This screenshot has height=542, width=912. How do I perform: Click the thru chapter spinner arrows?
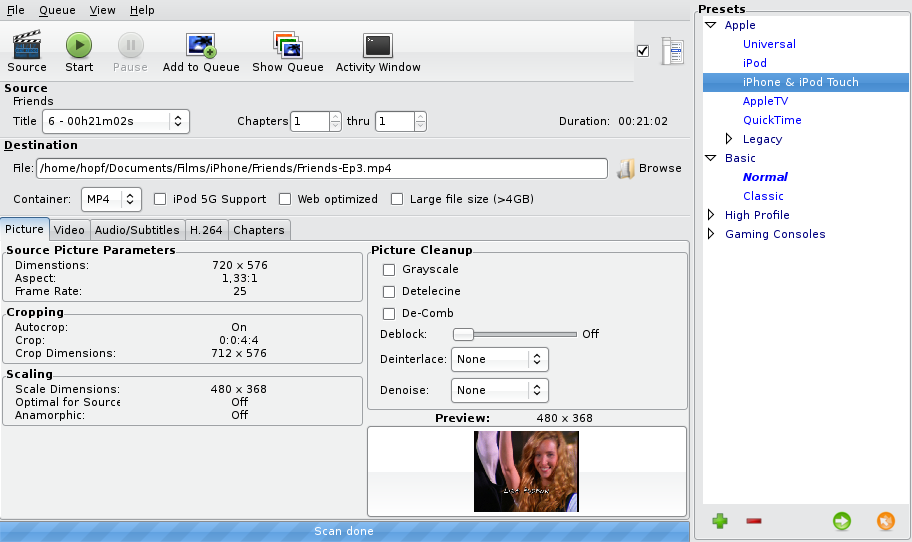click(421, 122)
